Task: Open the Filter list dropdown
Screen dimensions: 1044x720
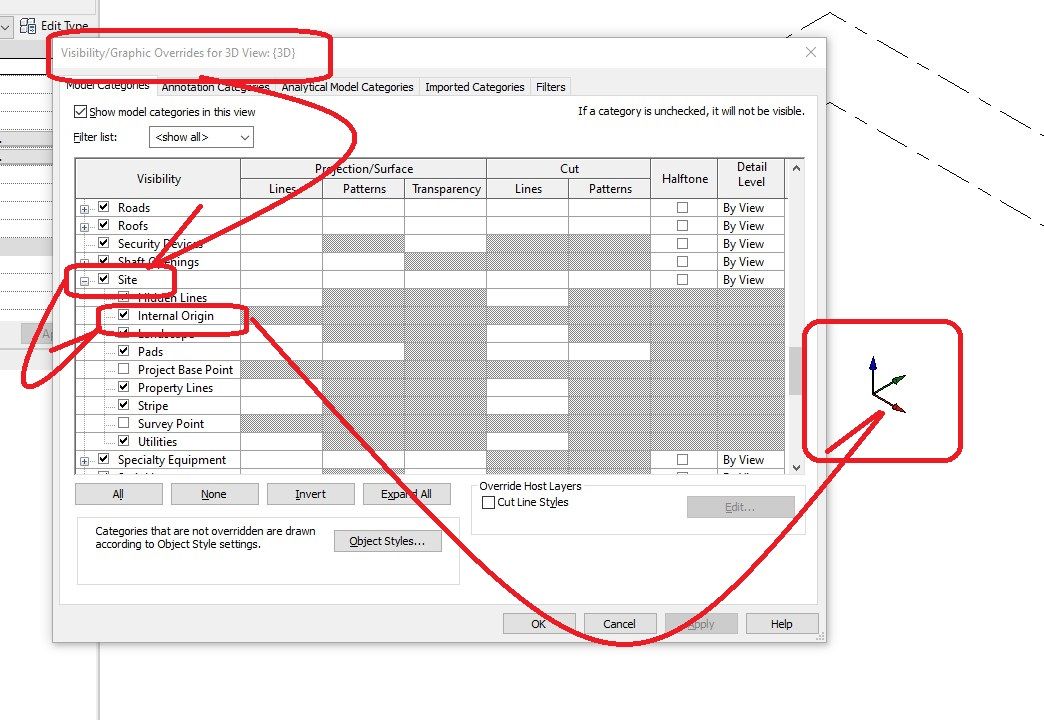Action: click(x=243, y=137)
